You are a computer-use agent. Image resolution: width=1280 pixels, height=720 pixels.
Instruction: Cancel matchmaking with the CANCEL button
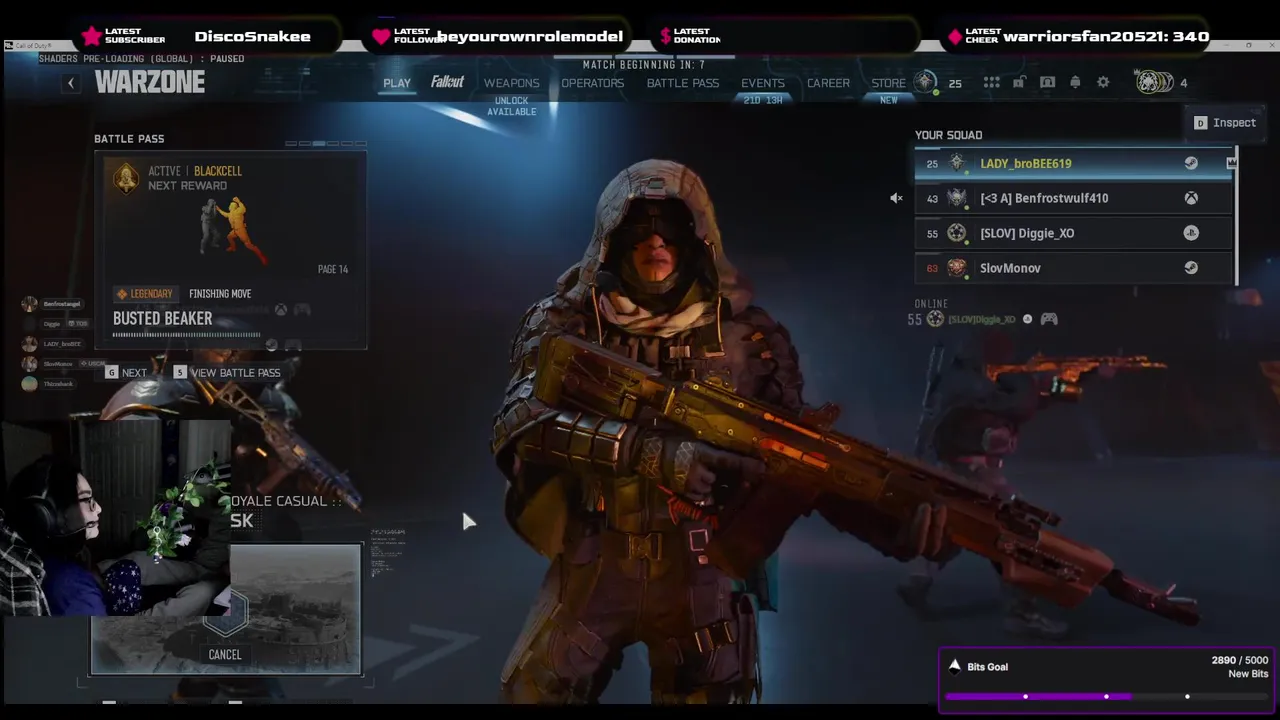[225, 654]
